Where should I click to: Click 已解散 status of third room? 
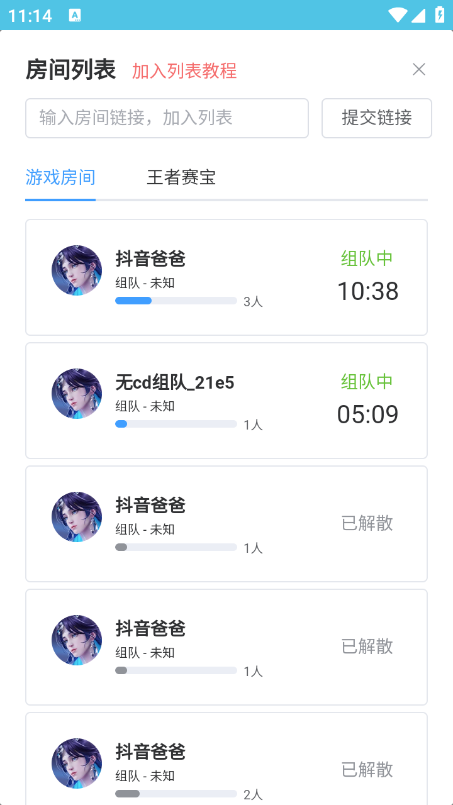point(367,523)
